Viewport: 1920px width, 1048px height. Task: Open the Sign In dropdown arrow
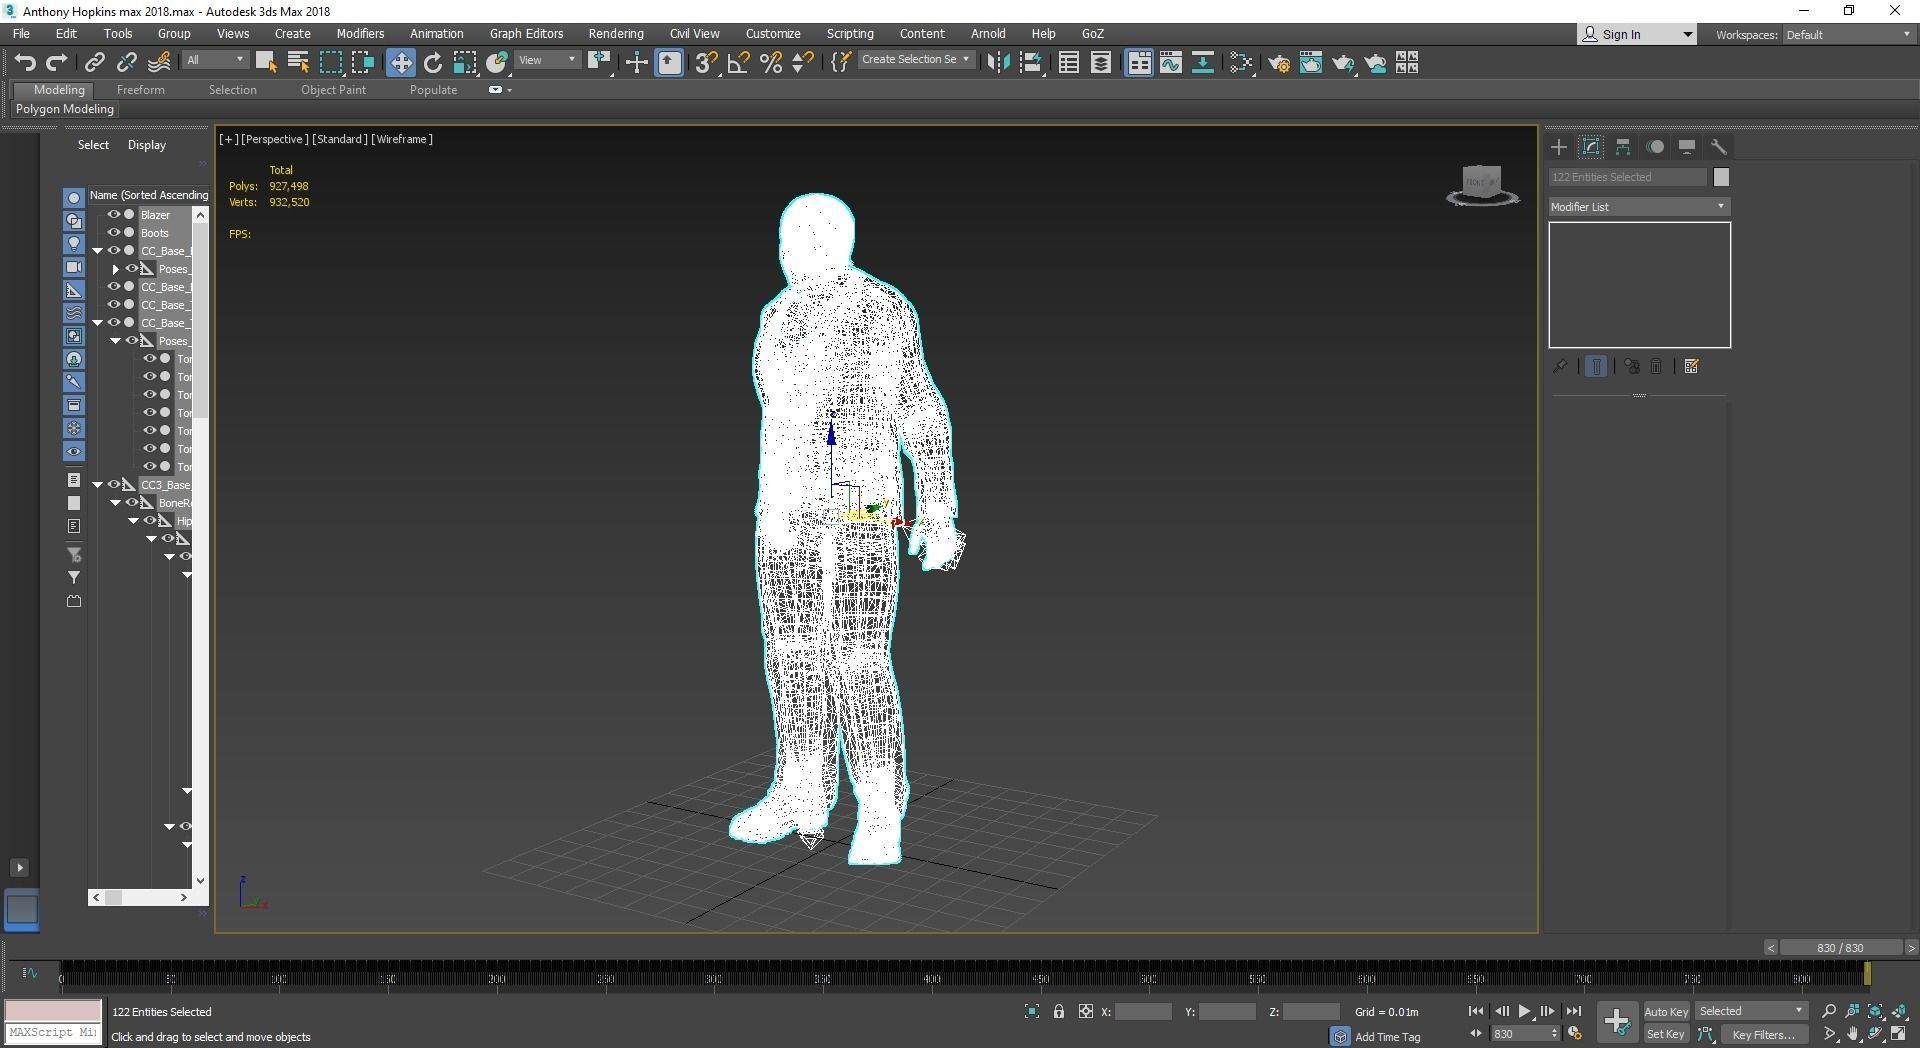pyautogui.click(x=1687, y=35)
